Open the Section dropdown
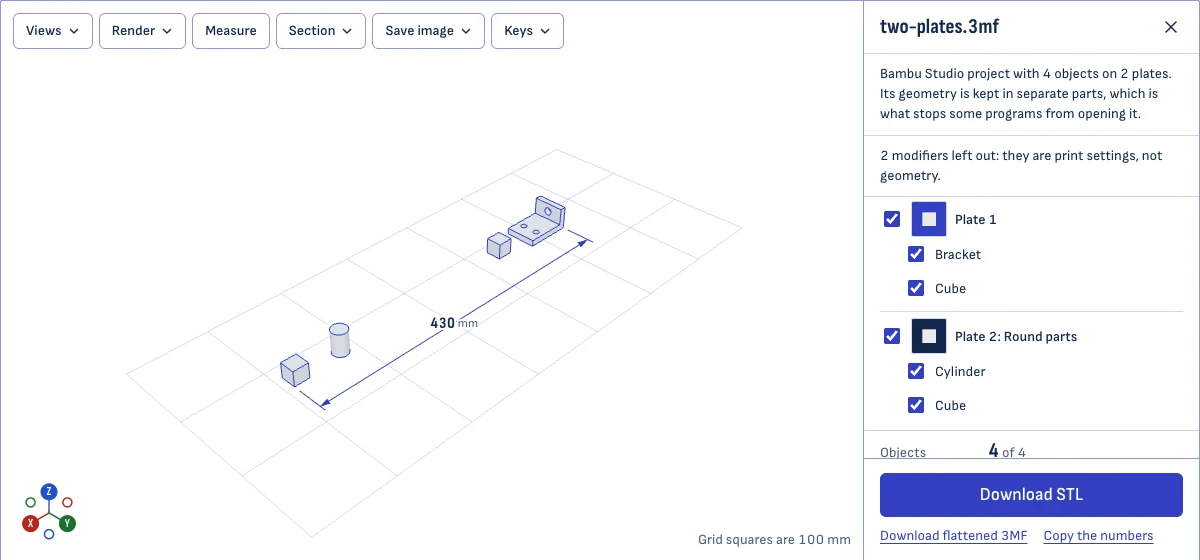This screenshot has height=560, width=1200. (320, 31)
